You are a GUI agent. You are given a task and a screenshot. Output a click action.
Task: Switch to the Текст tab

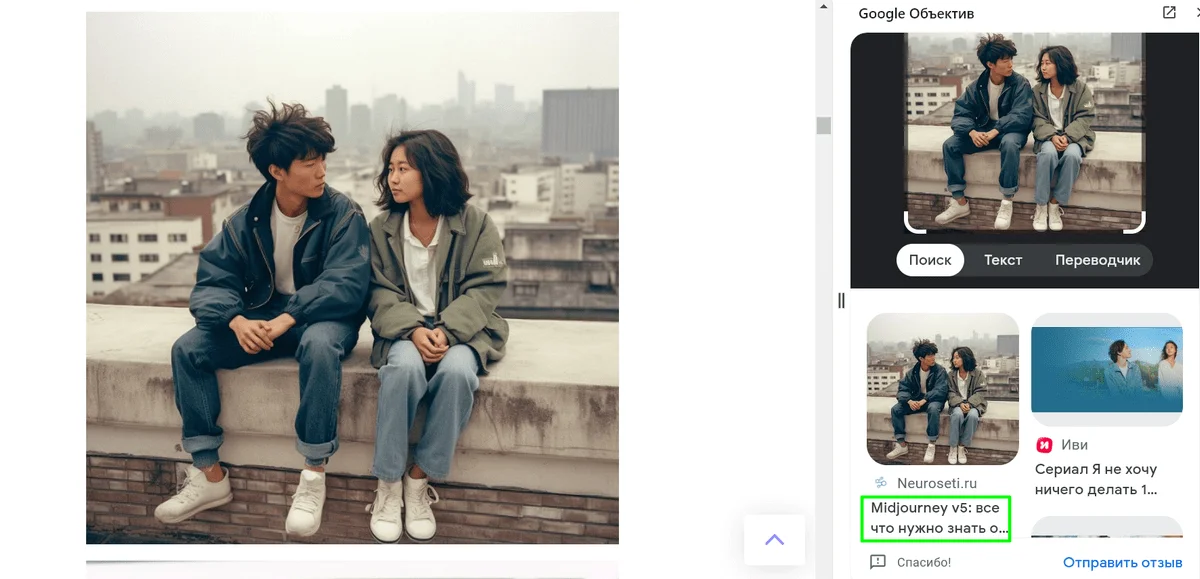click(x=1002, y=260)
